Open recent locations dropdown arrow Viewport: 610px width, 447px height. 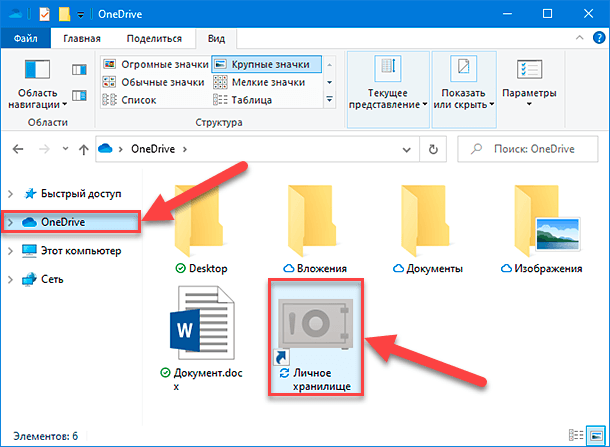tap(65, 149)
